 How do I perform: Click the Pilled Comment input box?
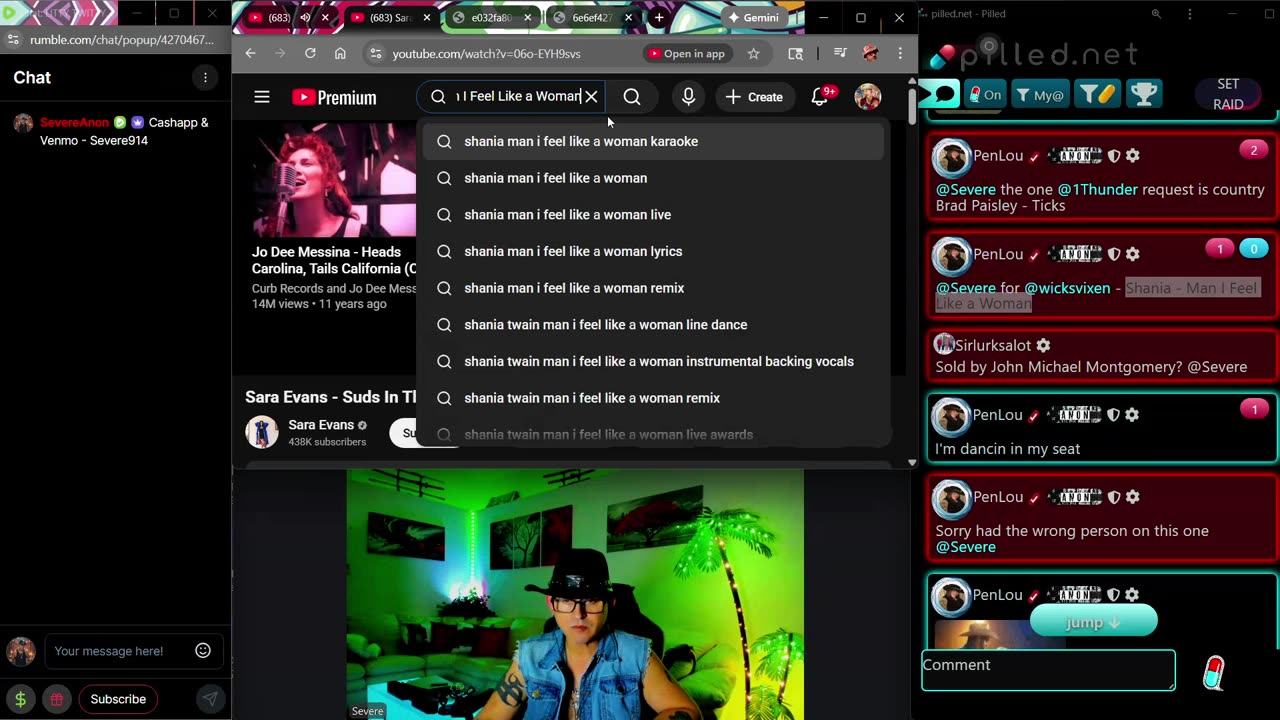(x=1048, y=670)
